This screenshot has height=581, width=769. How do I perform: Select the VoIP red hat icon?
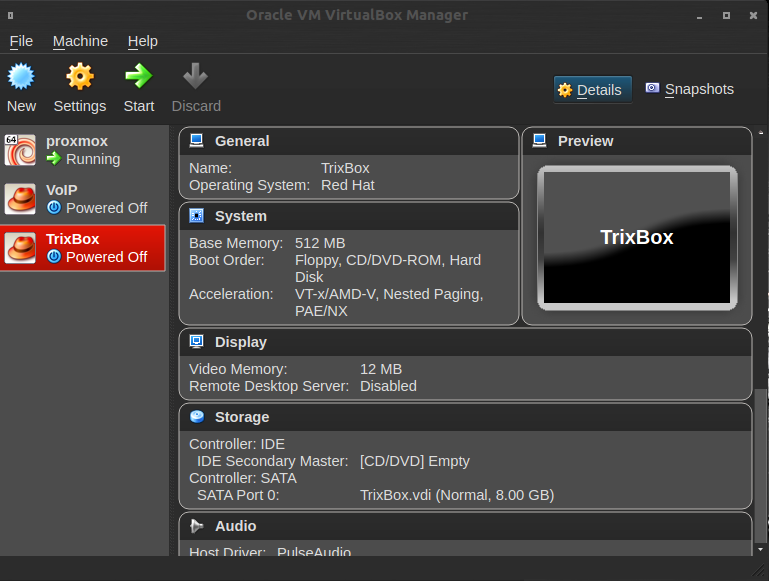(20, 199)
